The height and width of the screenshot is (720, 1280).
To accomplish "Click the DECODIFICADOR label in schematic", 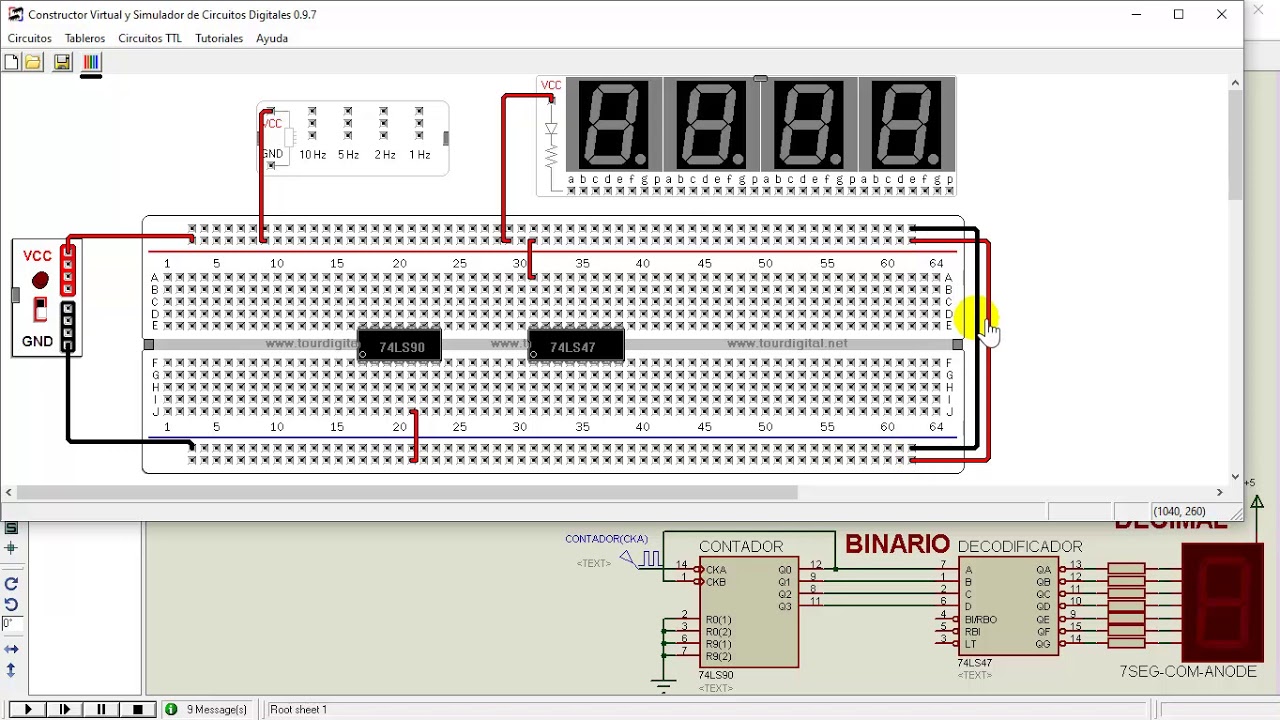I will 1020,546.
